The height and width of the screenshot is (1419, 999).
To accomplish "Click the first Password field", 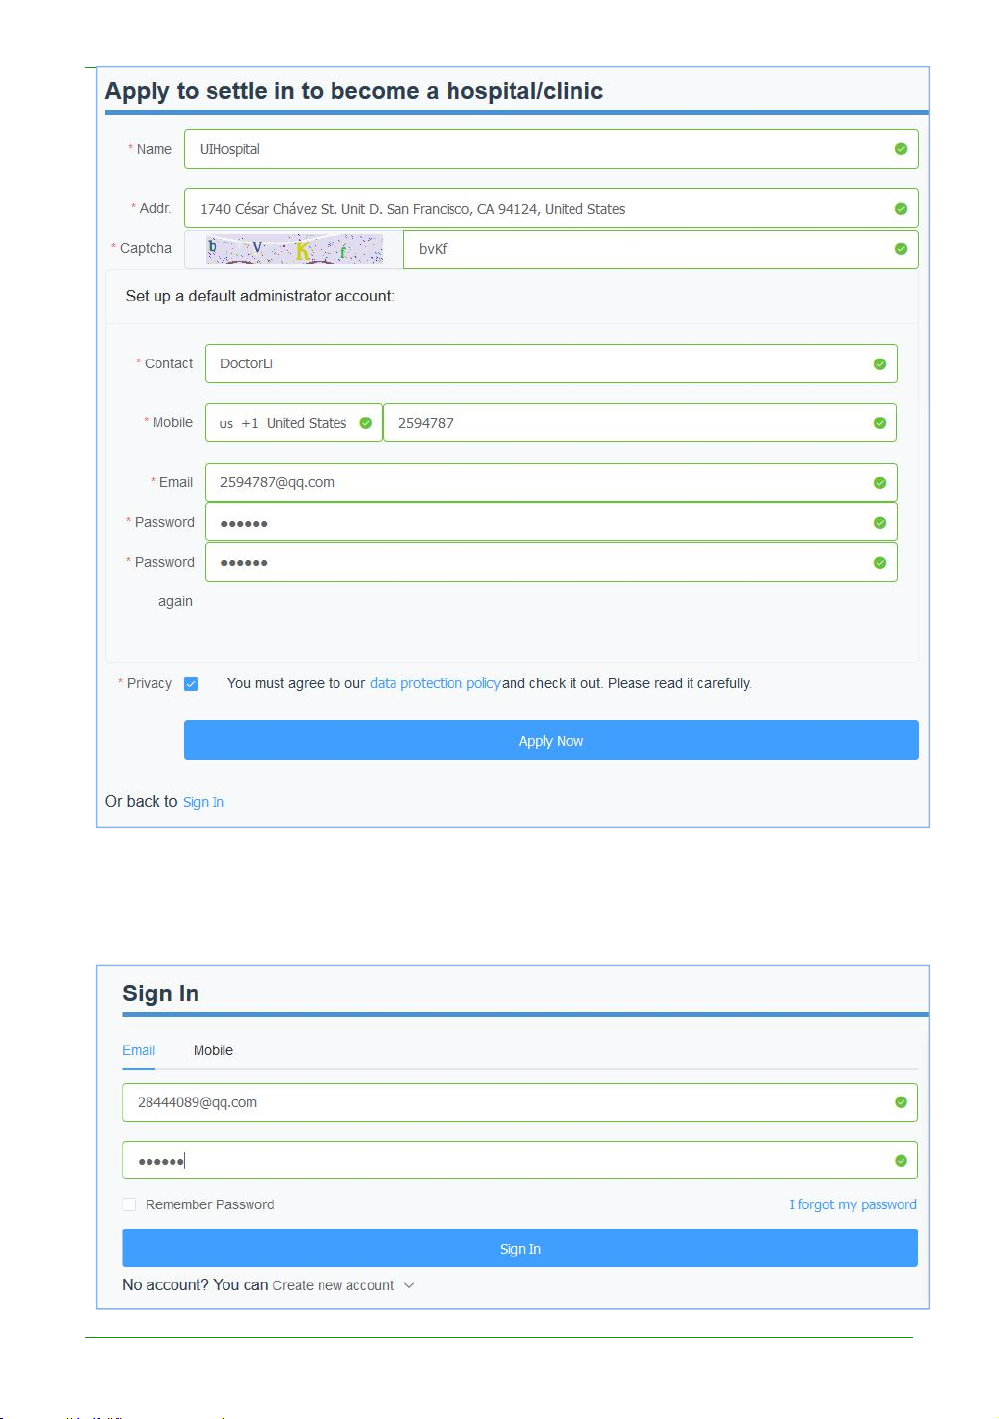I will click(x=551, y=522).
